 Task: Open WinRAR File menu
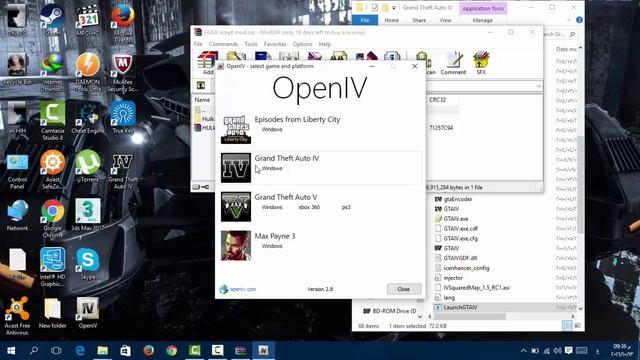[198, 44]
